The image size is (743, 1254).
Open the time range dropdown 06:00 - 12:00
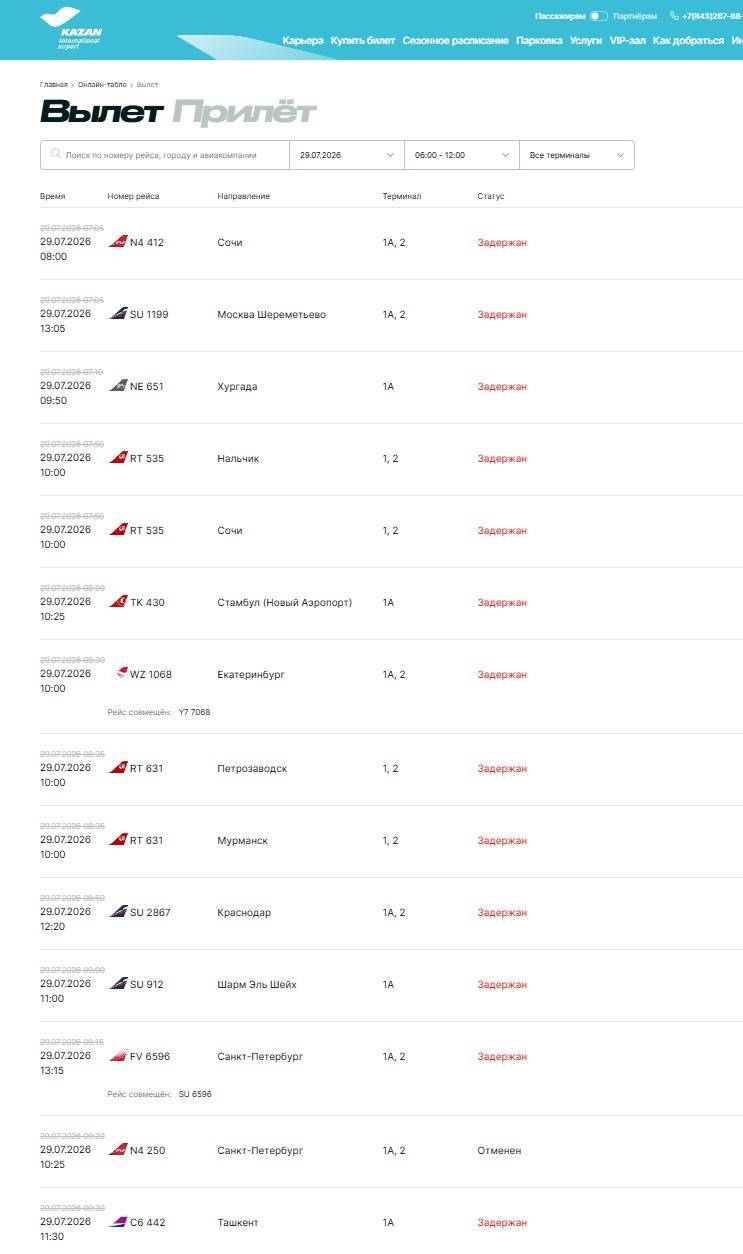pos(462,155)
